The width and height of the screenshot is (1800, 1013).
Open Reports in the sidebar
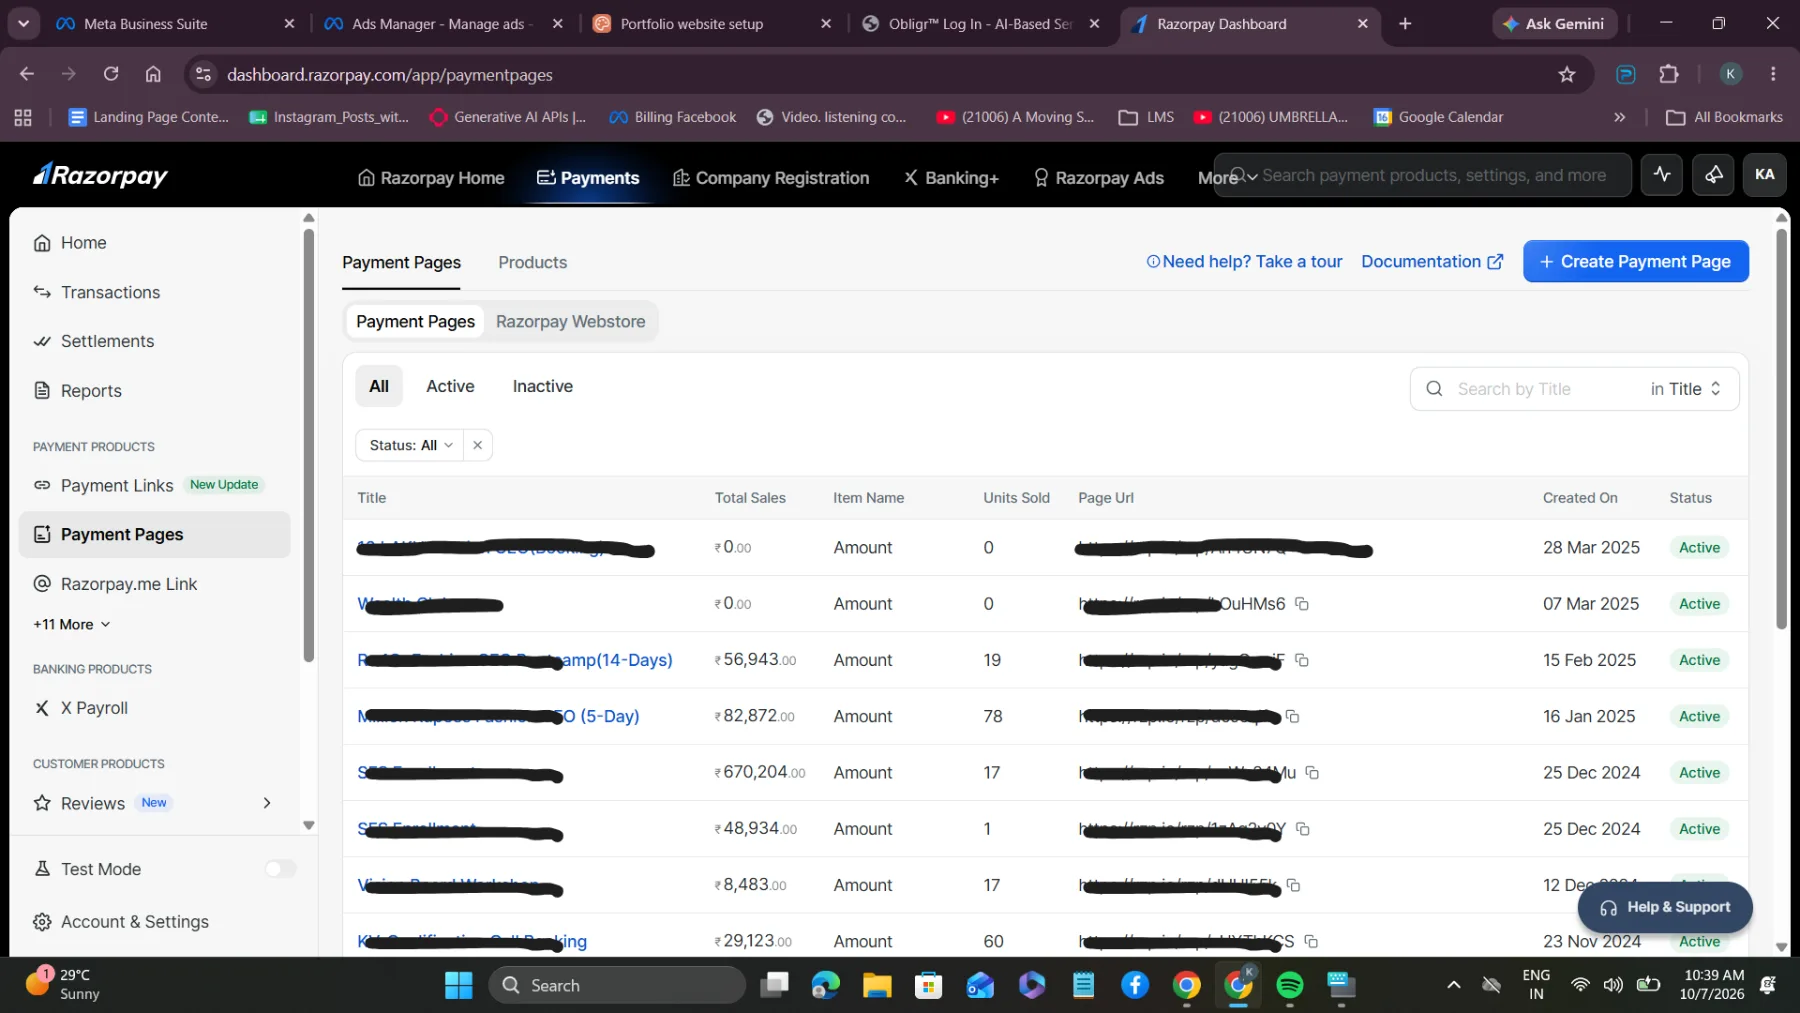(x=91, y=391)
